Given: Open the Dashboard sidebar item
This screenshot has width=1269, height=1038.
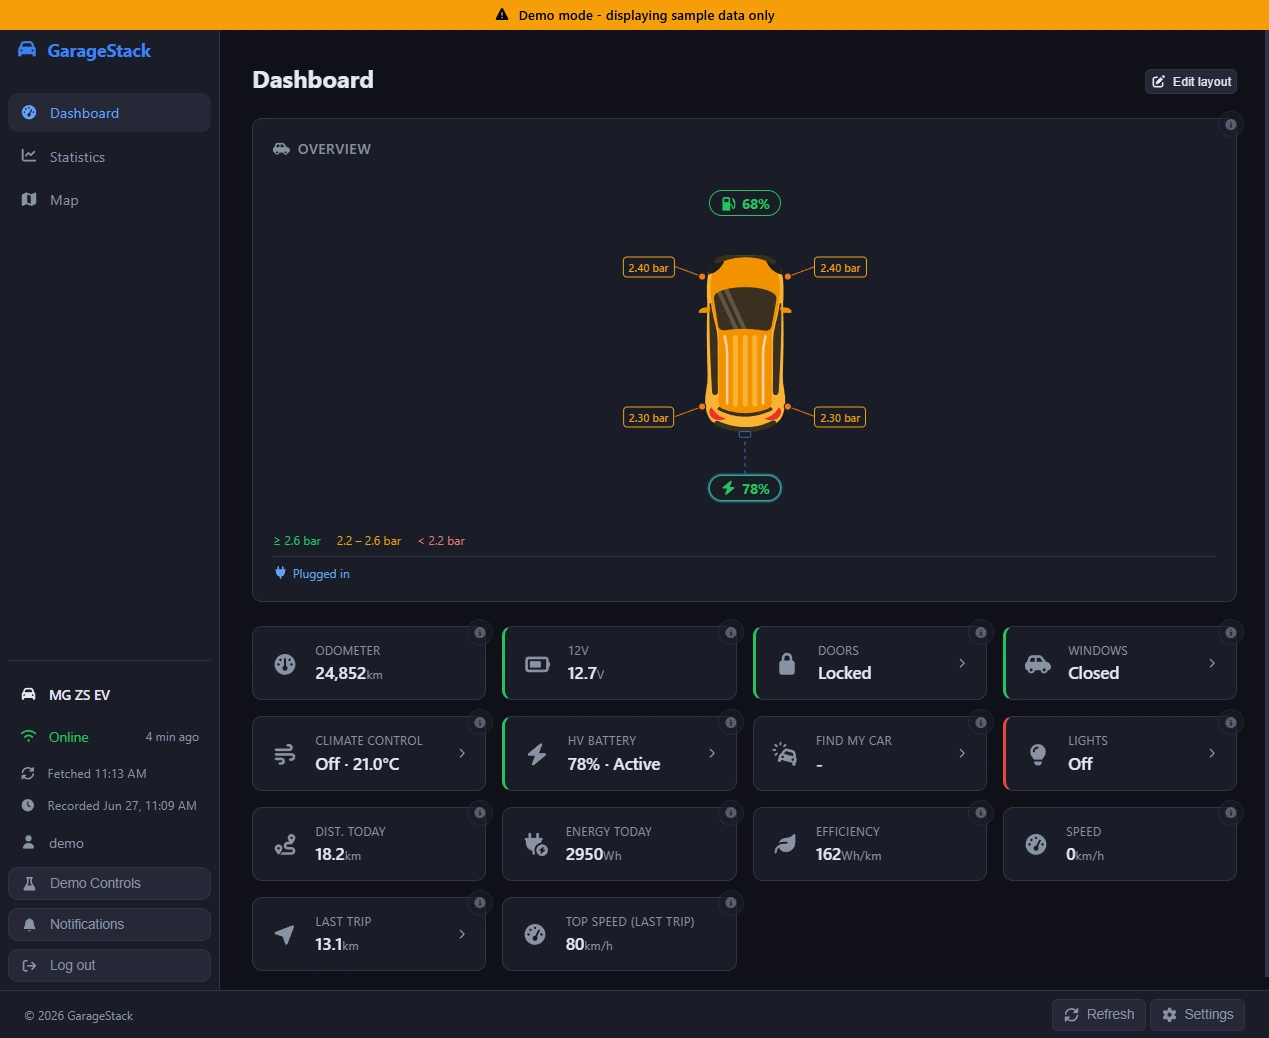Looking at the screenshot, I should pos(109,113).
